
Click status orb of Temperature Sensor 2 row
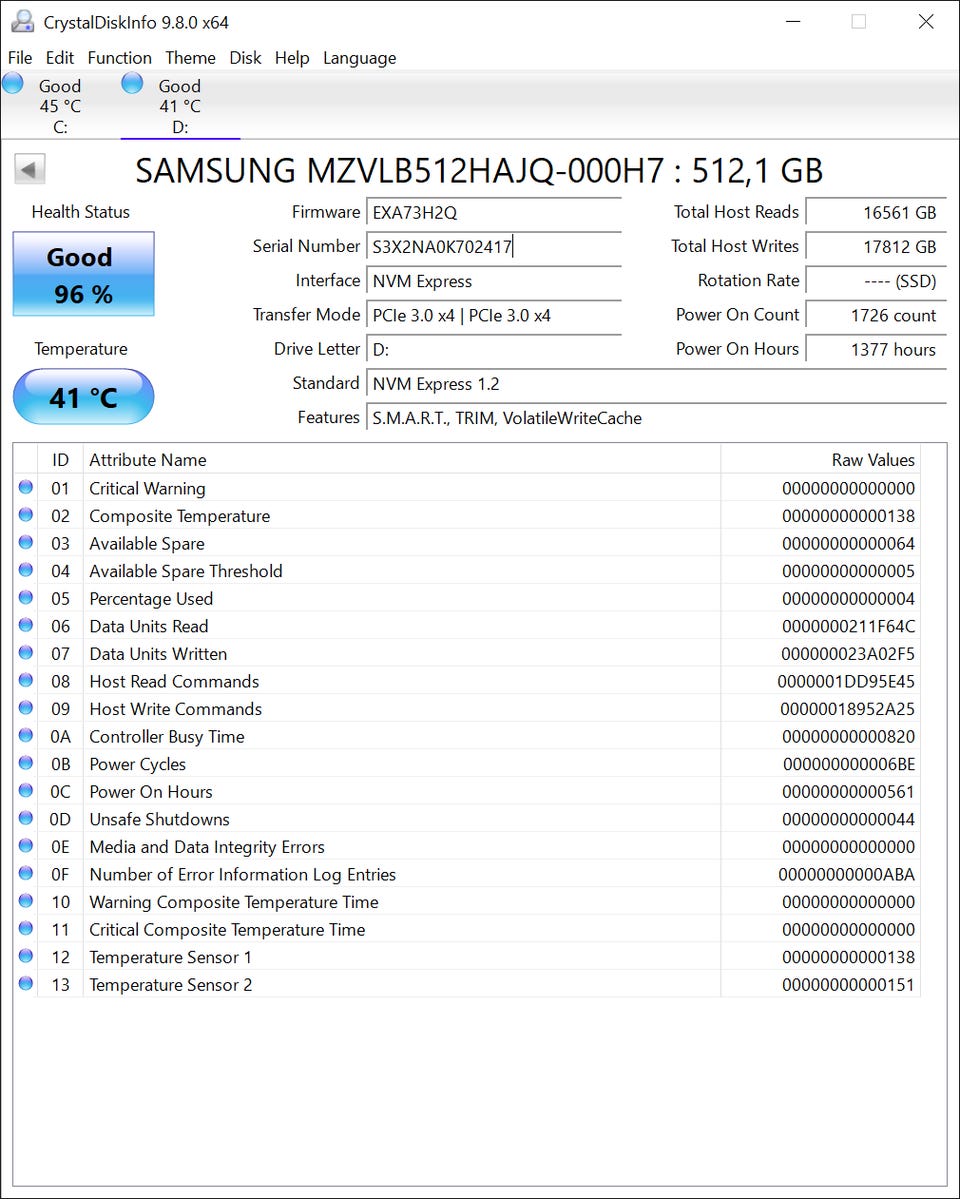[26, 983]
